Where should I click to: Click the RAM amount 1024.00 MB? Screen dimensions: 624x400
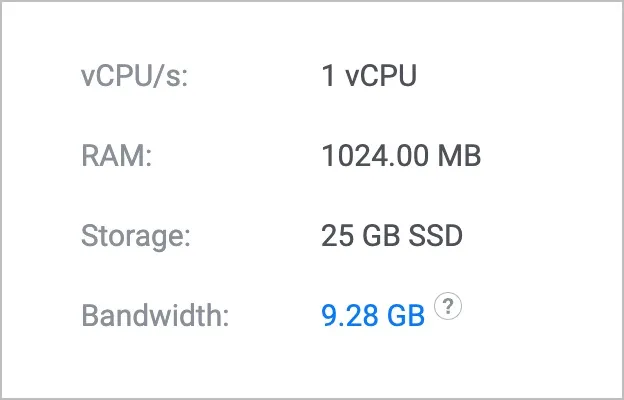pyautogui.click(x=401, y=157)
